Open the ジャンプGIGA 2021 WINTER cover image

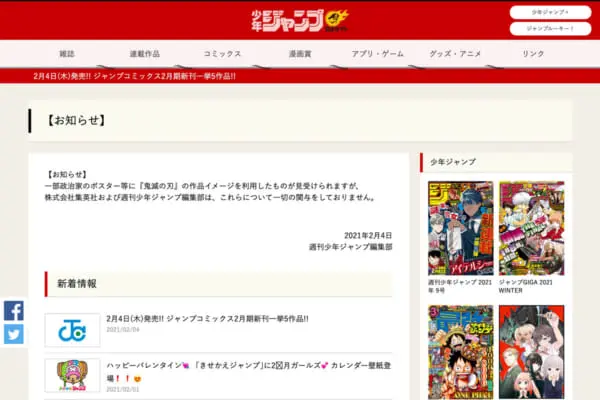pos(532,228)
